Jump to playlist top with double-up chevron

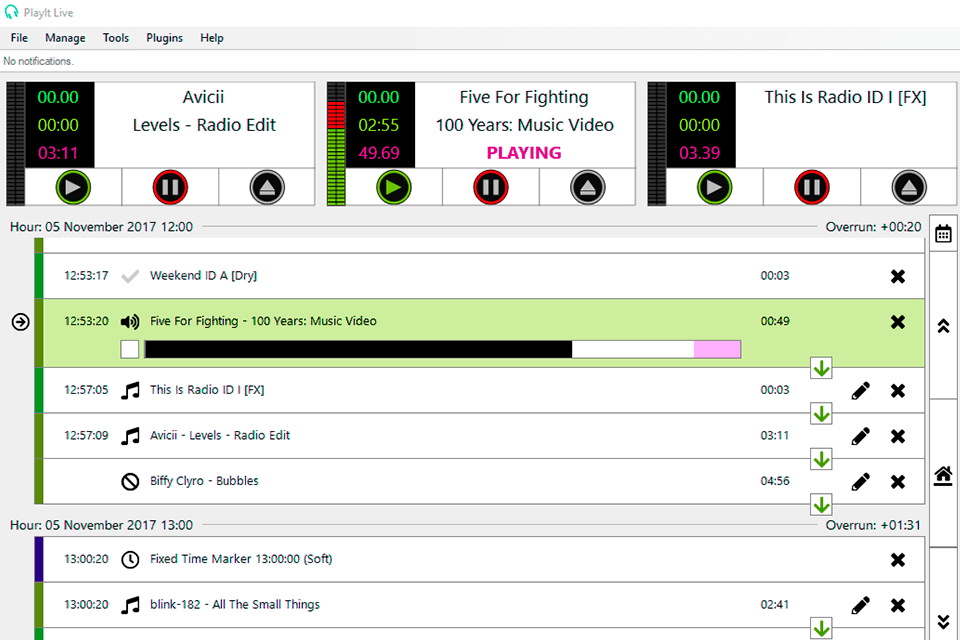point(943,326)
